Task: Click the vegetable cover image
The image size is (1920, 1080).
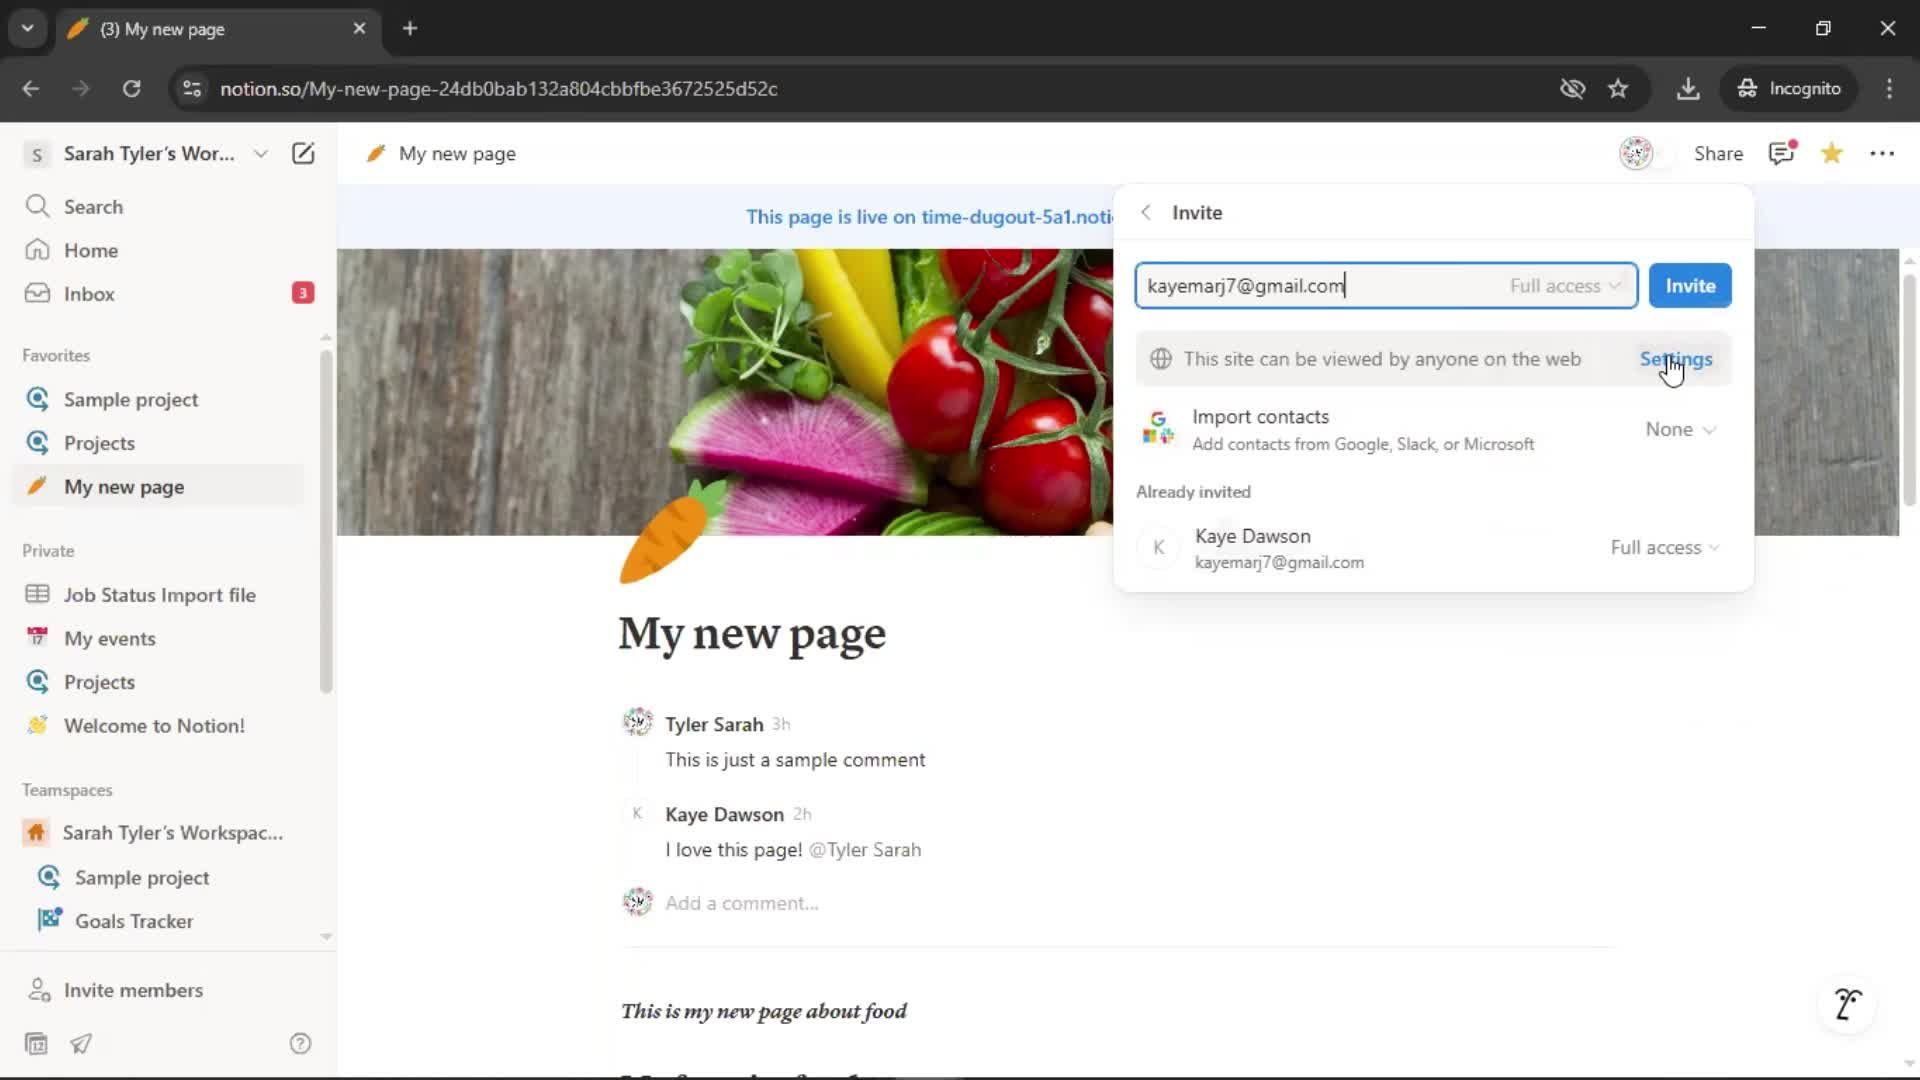Action: 724,390
